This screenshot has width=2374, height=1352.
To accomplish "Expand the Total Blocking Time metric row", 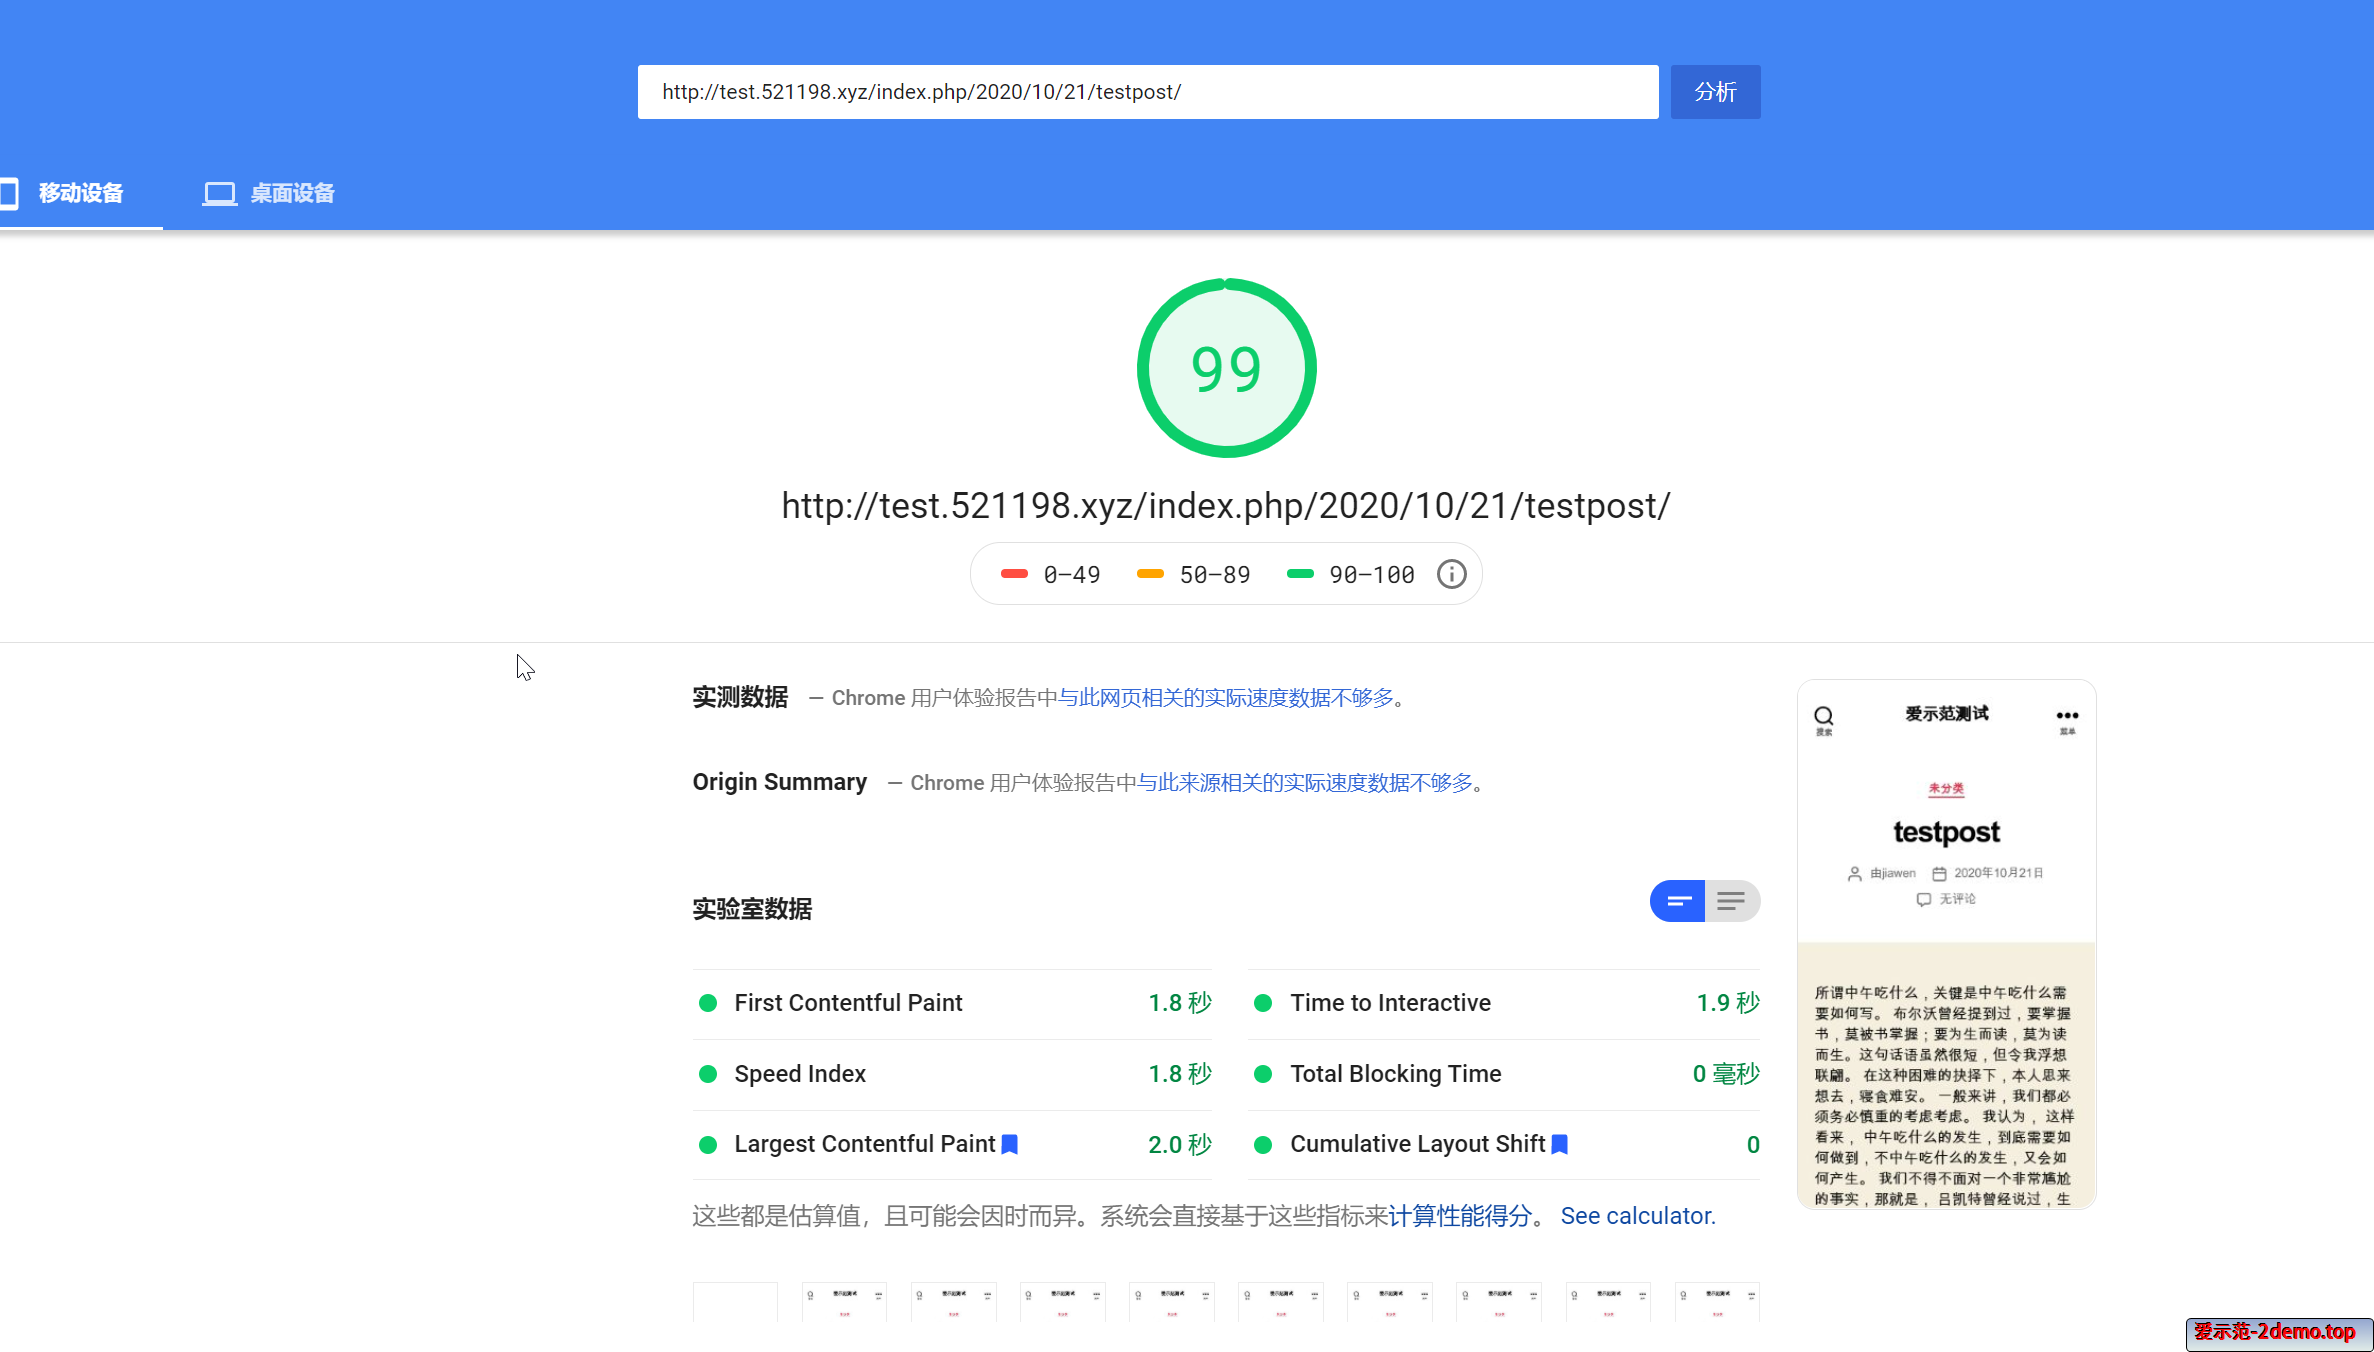I will pyautogui.click(x=1395, y=1074).
